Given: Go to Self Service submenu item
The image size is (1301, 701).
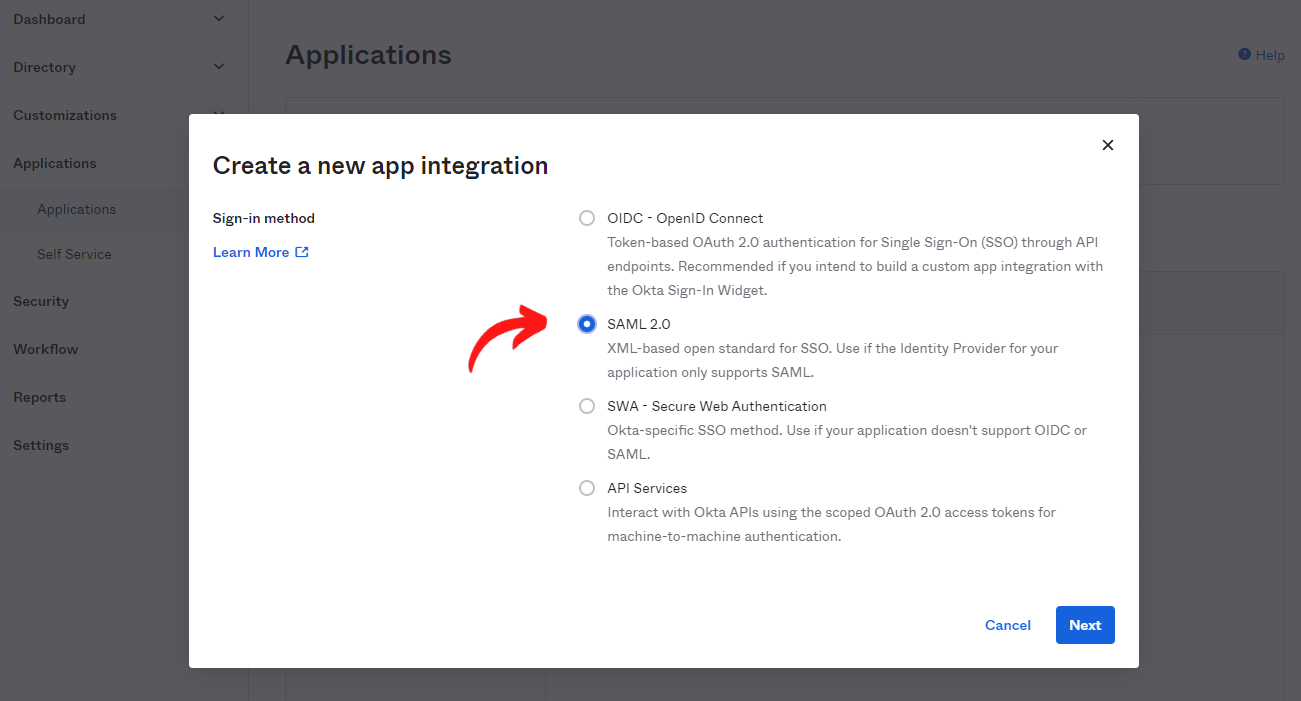Looking at the screenshot, I should point(74,254).
